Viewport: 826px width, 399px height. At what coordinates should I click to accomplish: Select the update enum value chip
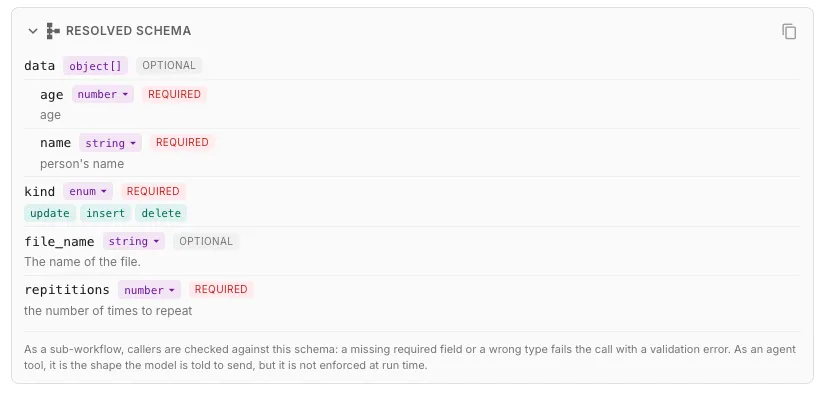coord(50,213)
